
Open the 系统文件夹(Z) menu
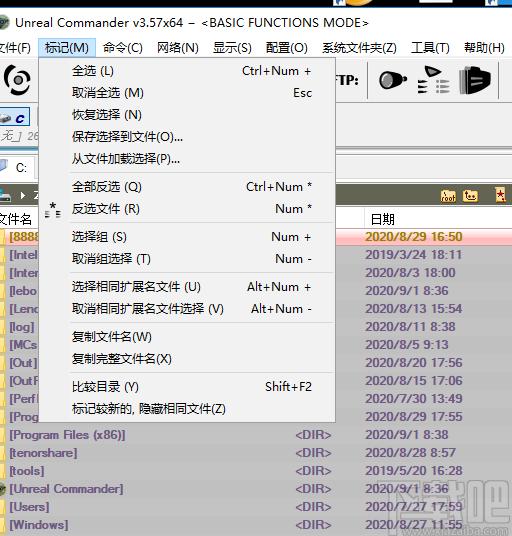click(359, 48)
